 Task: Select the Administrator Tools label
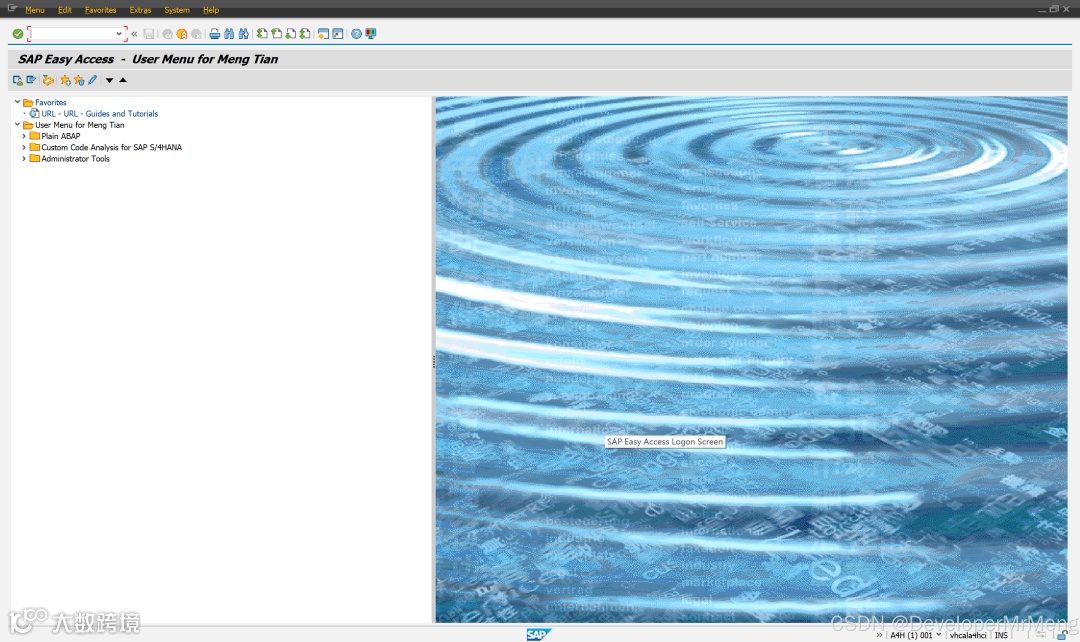pos(75,158)
